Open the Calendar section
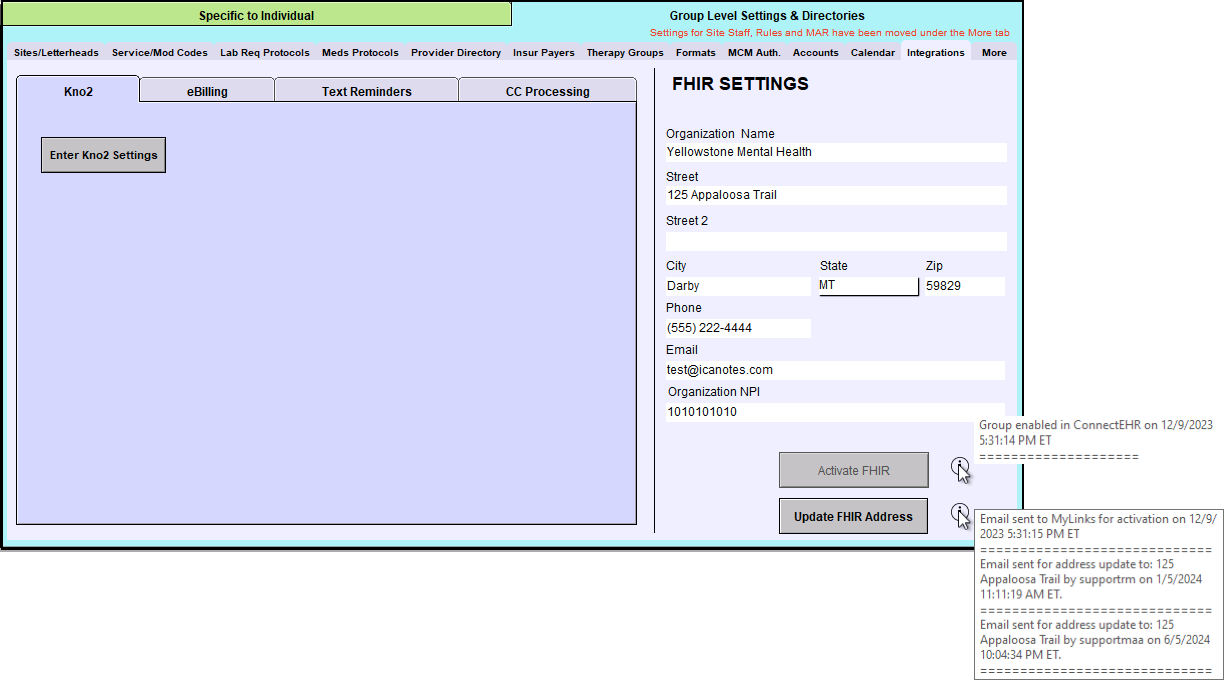Image resolution: width=1226 pixels, height=685 pixels. tap(872, 52)
